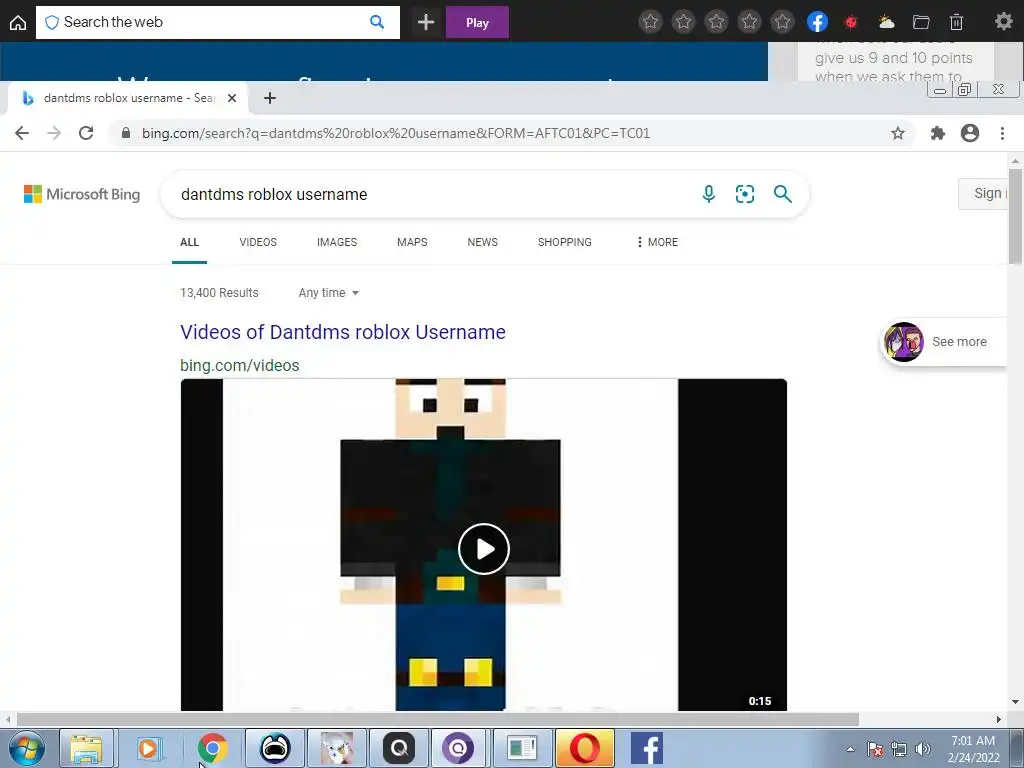Add new tab with top bar plus icon
This screenshot has width=1024, height=768.
(426, 22)
